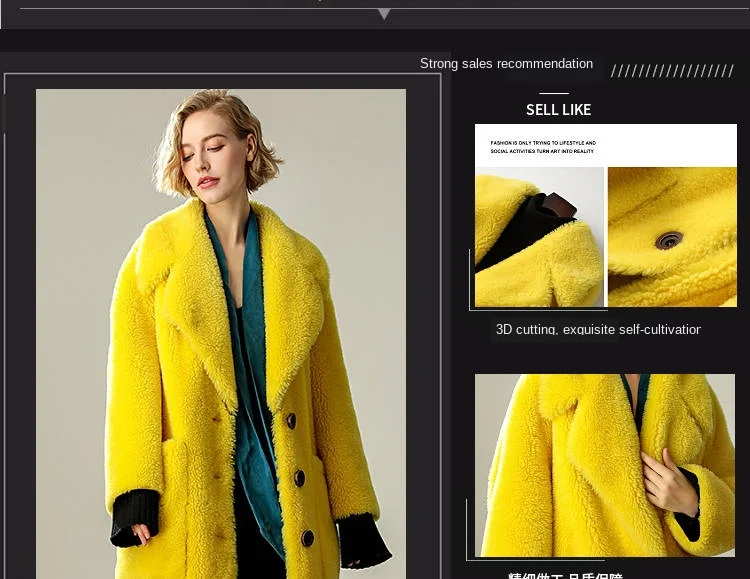
Task: Click the '3D cutting, exquisite self-cultivation' caption
Action: tap(598, 329)
